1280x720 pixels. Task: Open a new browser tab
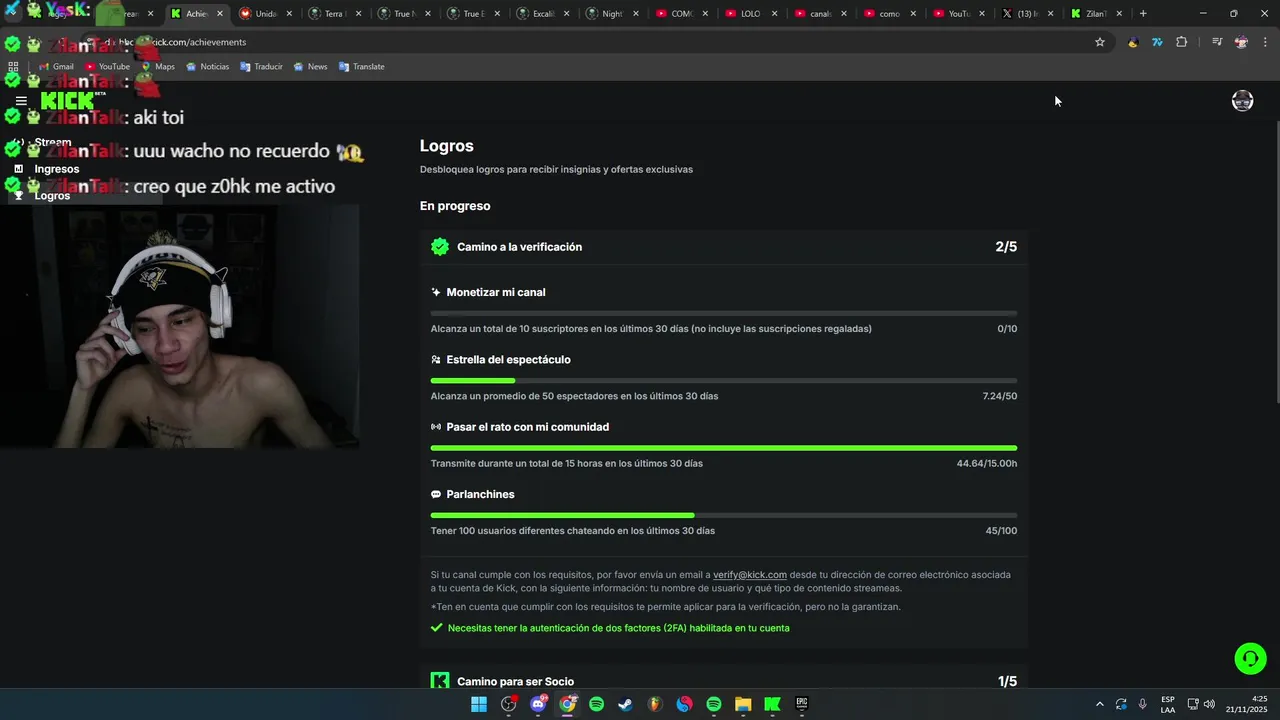(x=1143, y=14)
